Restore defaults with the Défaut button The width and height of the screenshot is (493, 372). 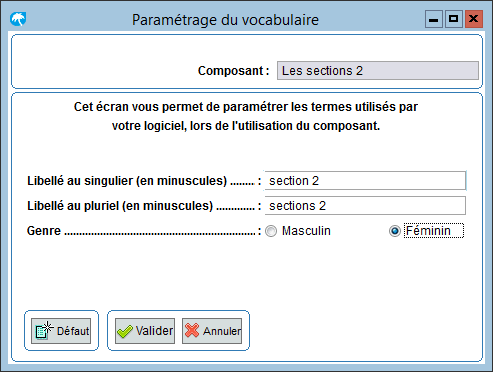click(61, 331)
